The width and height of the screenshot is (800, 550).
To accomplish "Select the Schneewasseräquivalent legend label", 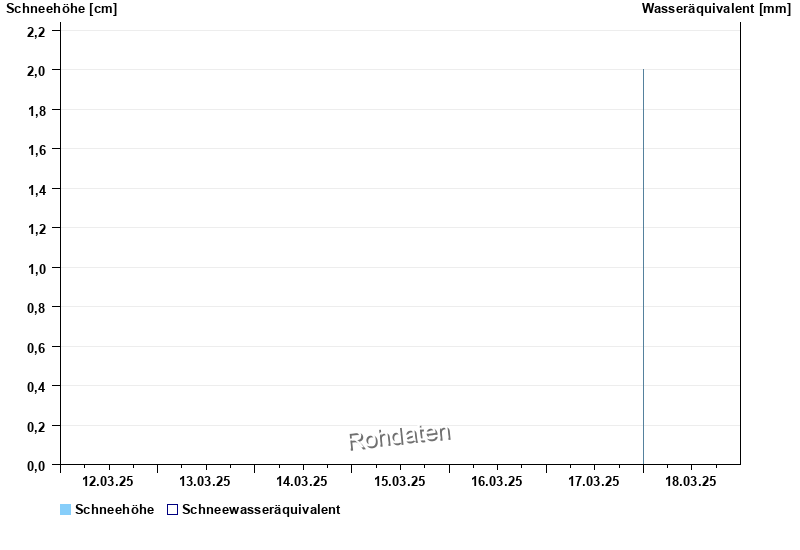I will 261,510.
